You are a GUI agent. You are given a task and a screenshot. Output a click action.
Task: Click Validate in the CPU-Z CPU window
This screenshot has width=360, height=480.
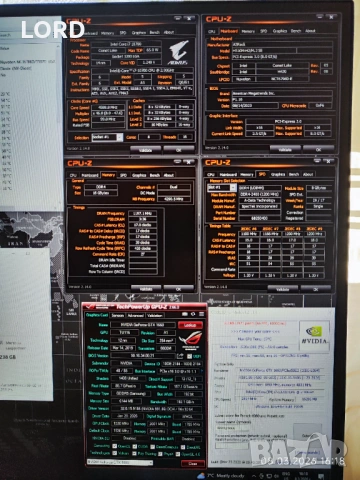click(x=145, y=150)
